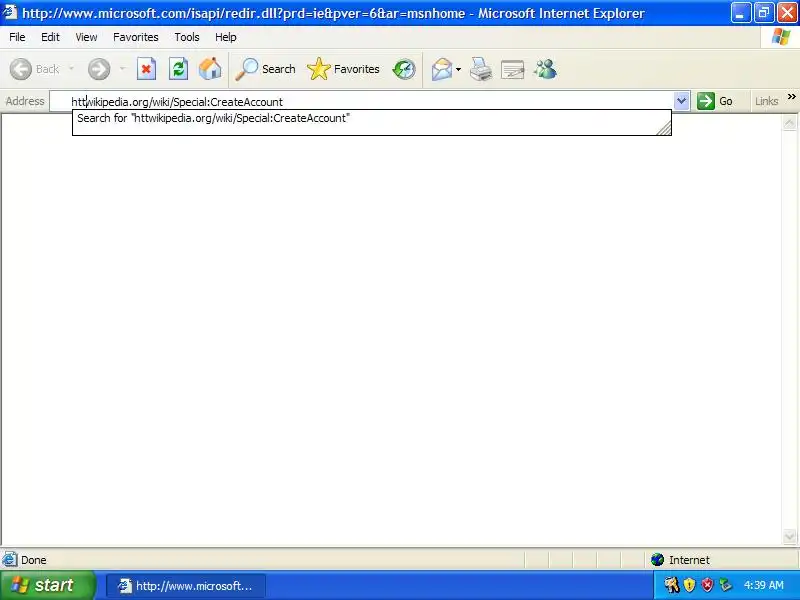Open the Favorites pane from the toolbar
The image size is (800, 600).
point(343,69)
